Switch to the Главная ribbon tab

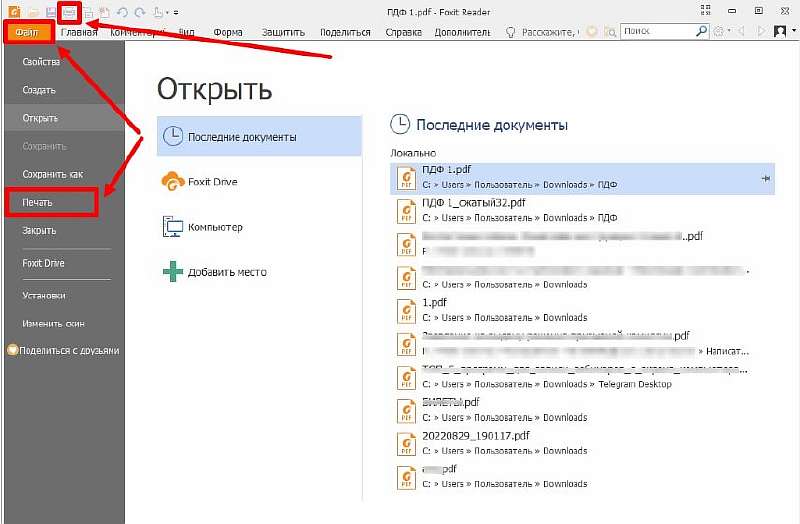[x=80, y=32]
